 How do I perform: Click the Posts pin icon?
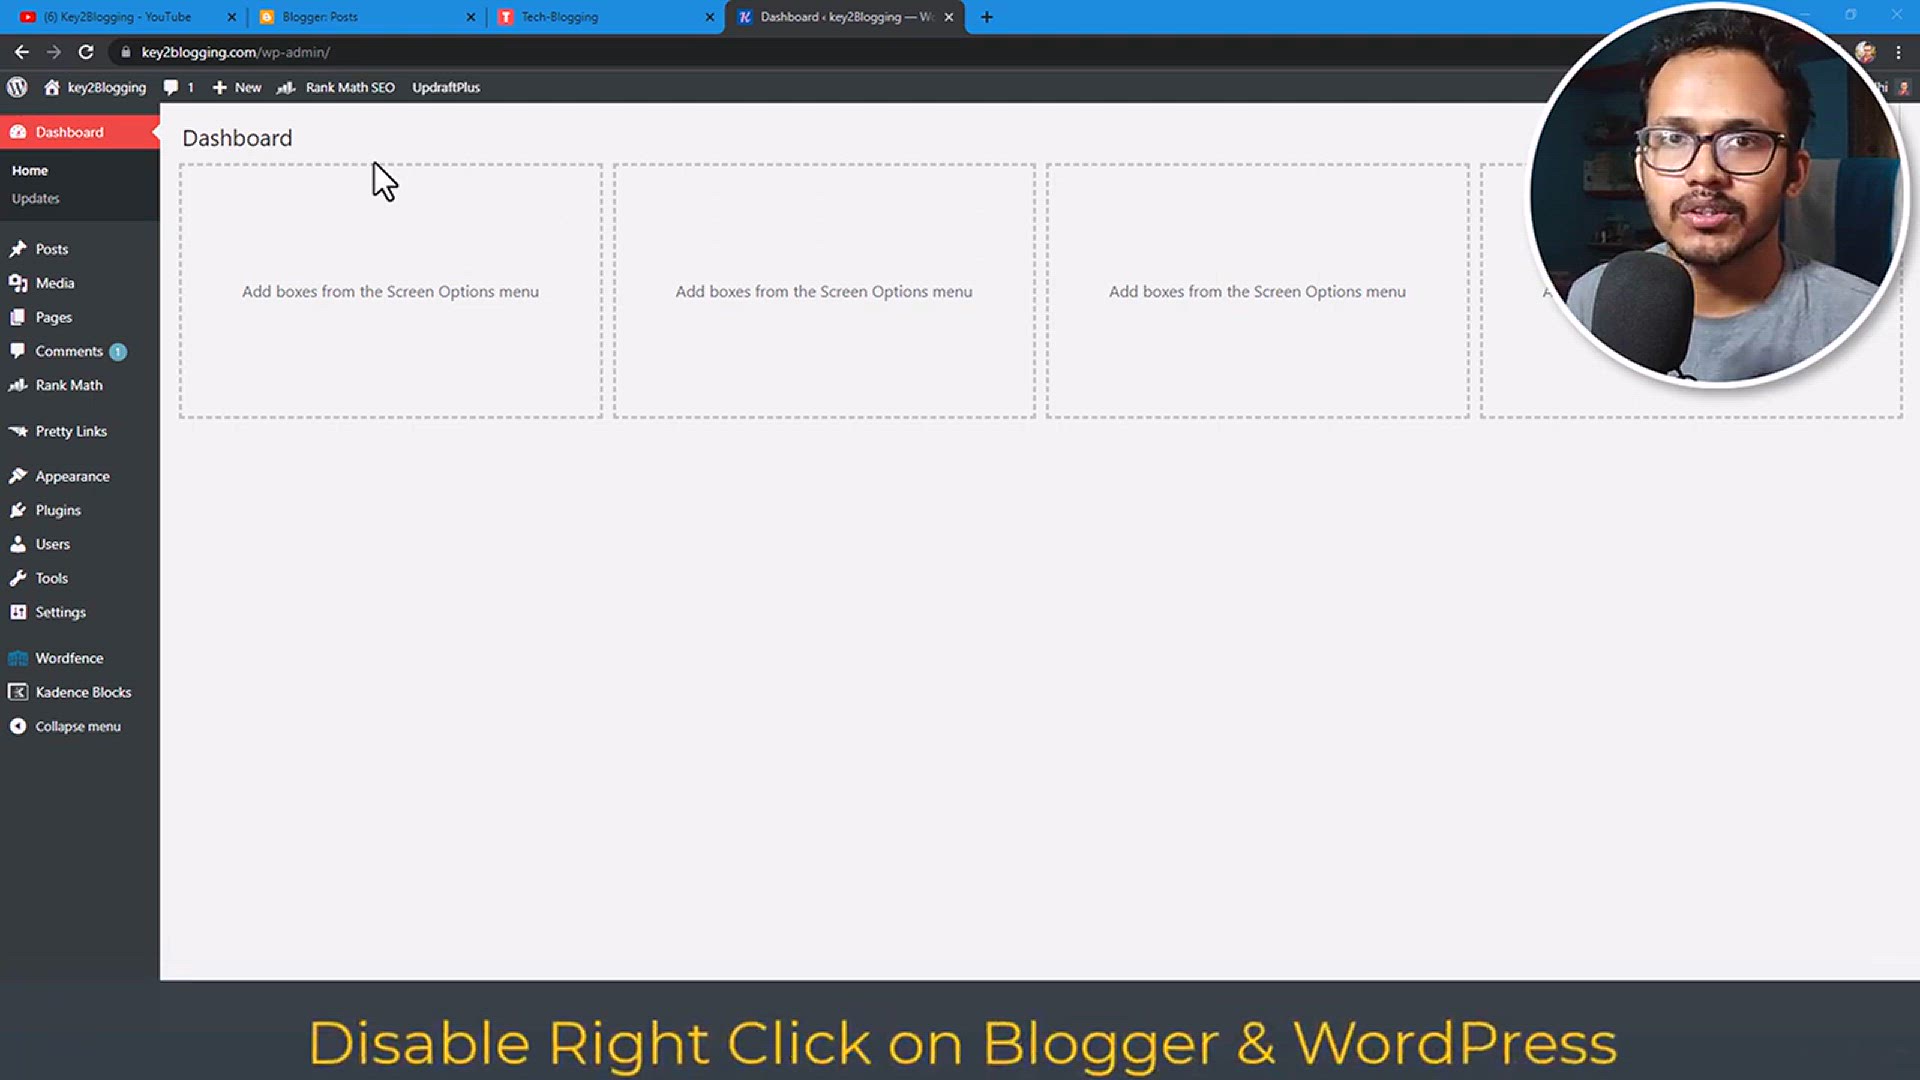pos(18,249)
